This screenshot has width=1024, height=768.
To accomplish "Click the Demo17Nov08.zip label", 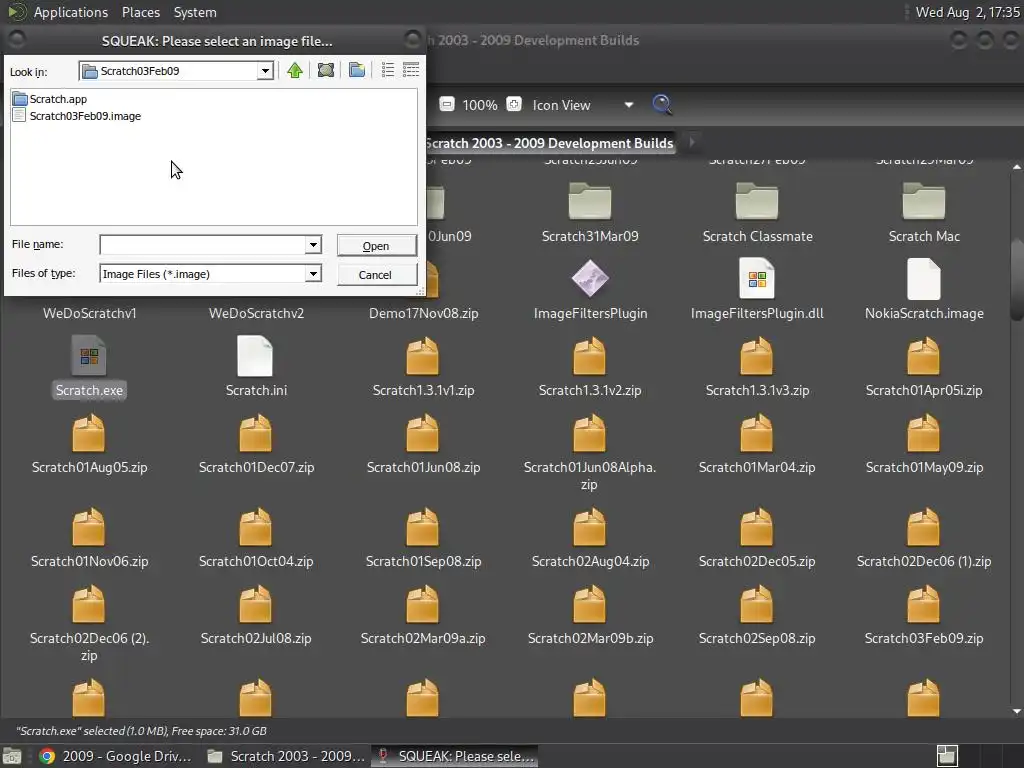I will 423,313.
